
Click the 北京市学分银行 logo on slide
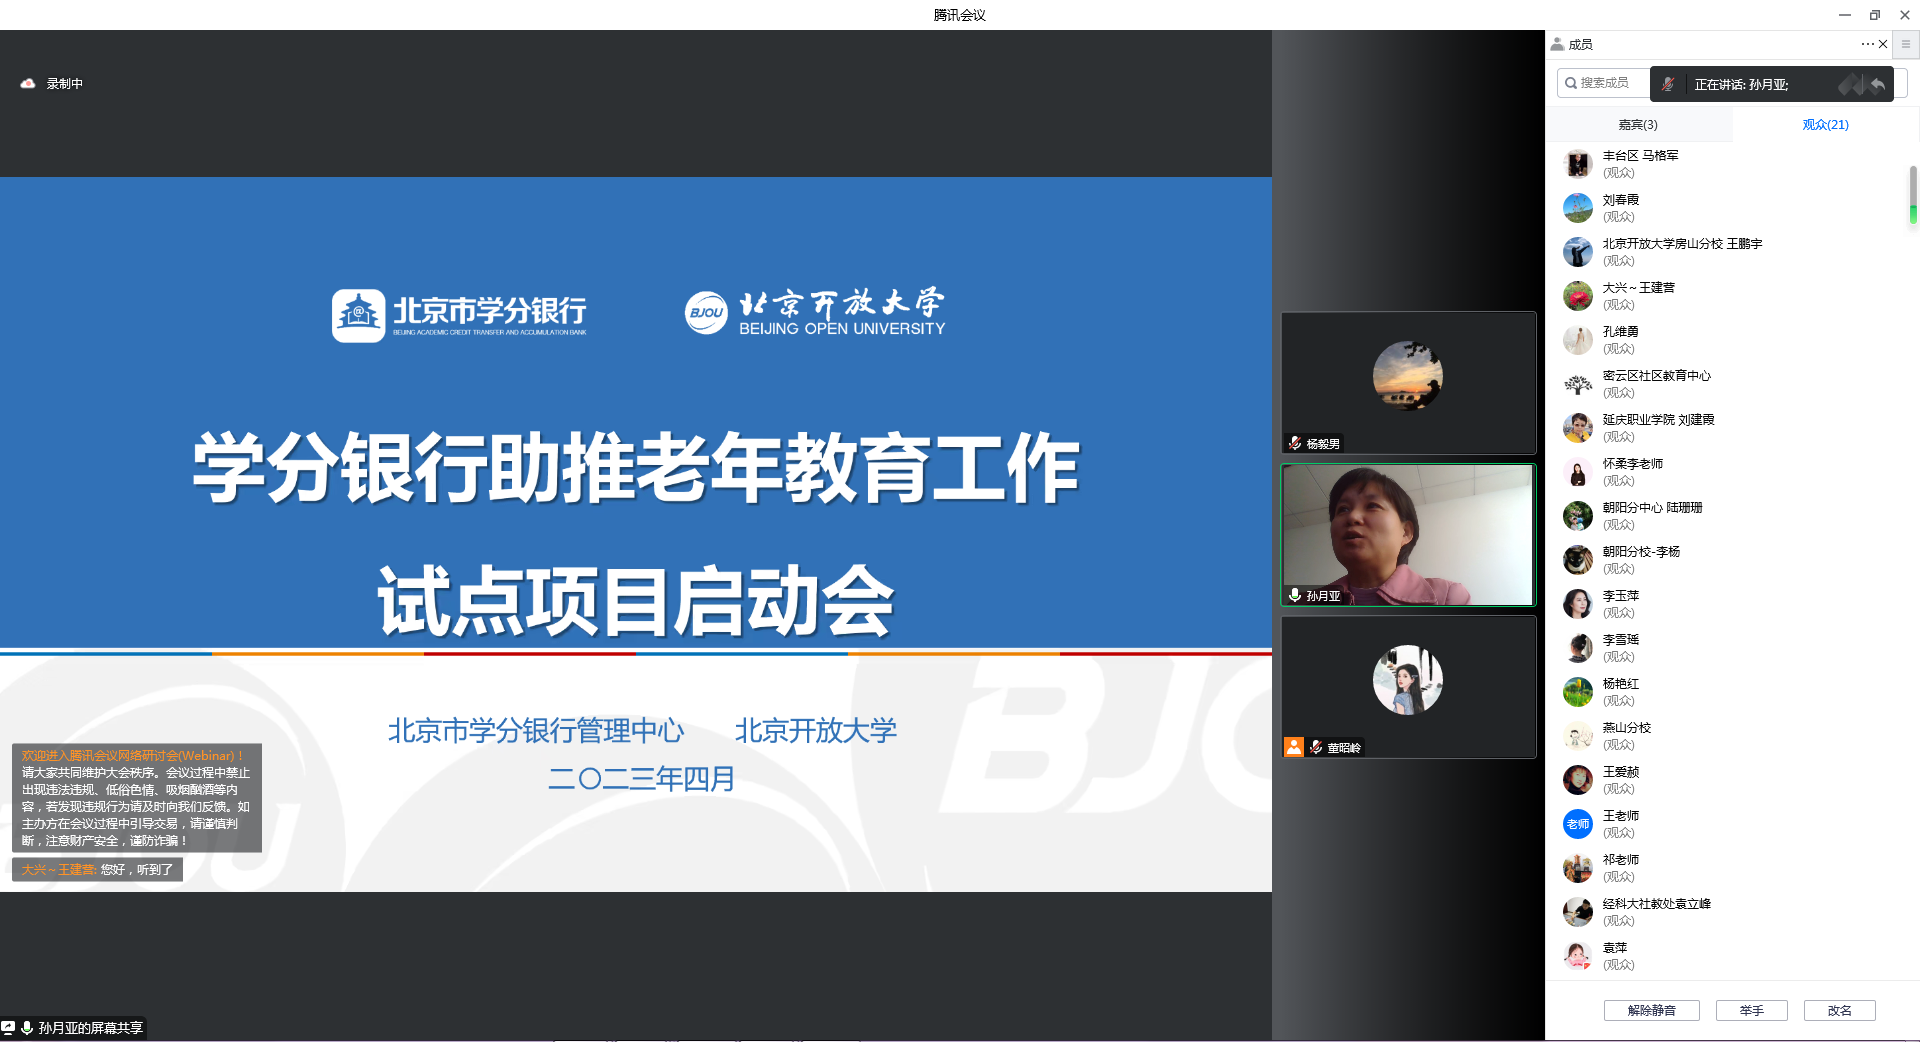pyautogui.click(x=460, y=315)
